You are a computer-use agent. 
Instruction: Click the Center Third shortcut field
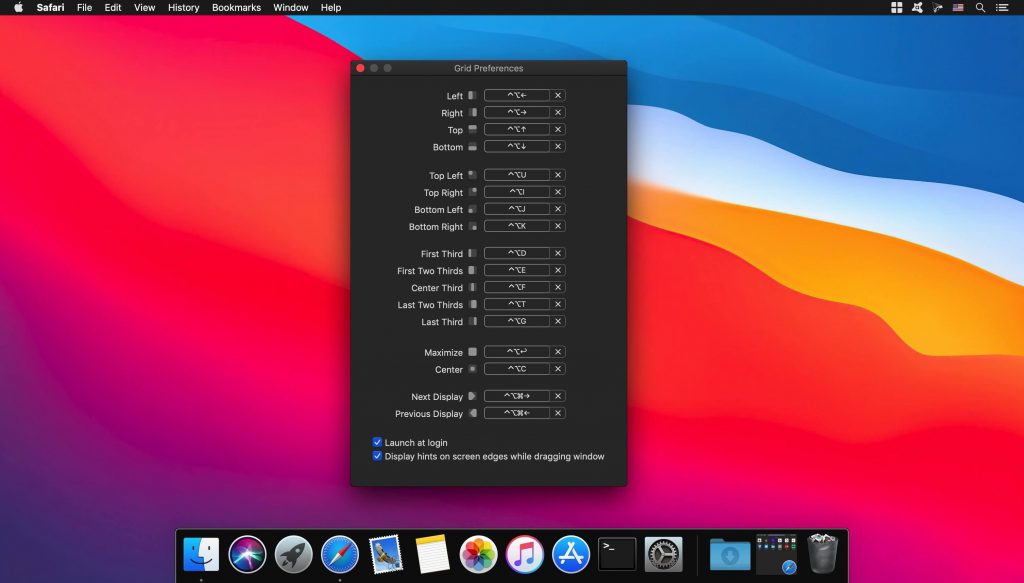[517, 287]
